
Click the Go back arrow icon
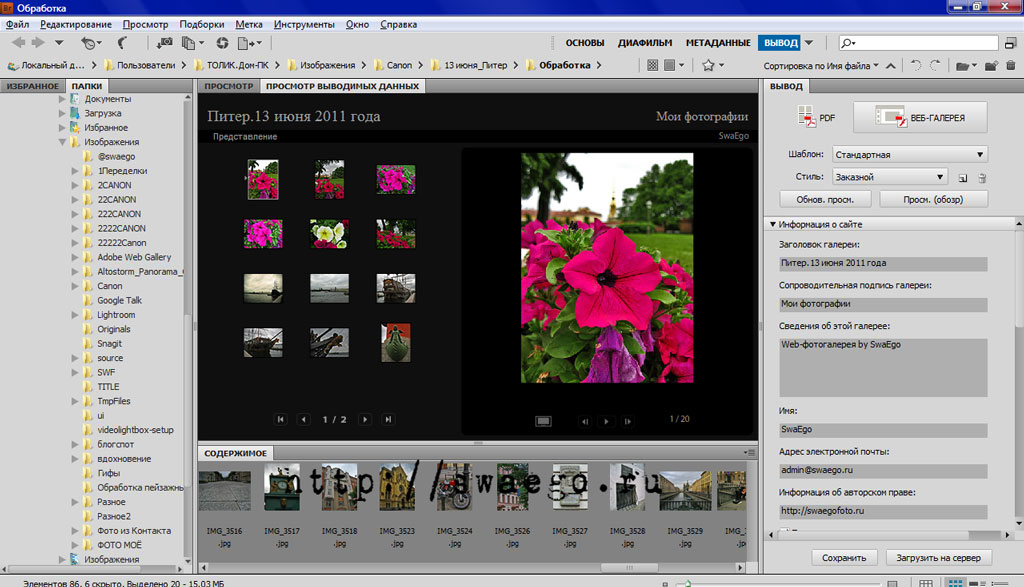pyautogui.click(x=18, y=42)
